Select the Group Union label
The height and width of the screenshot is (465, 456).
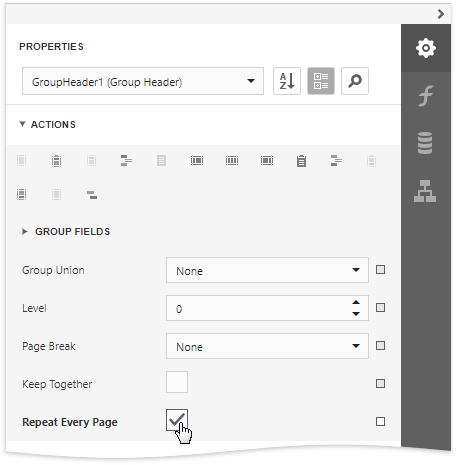(x=53, y=270)
